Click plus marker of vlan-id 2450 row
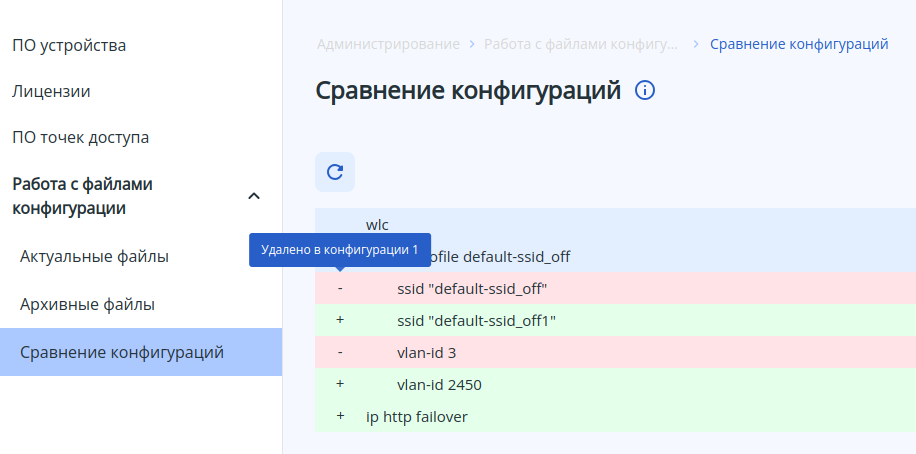This screenshot has width=916, height=454. [340, 384]
